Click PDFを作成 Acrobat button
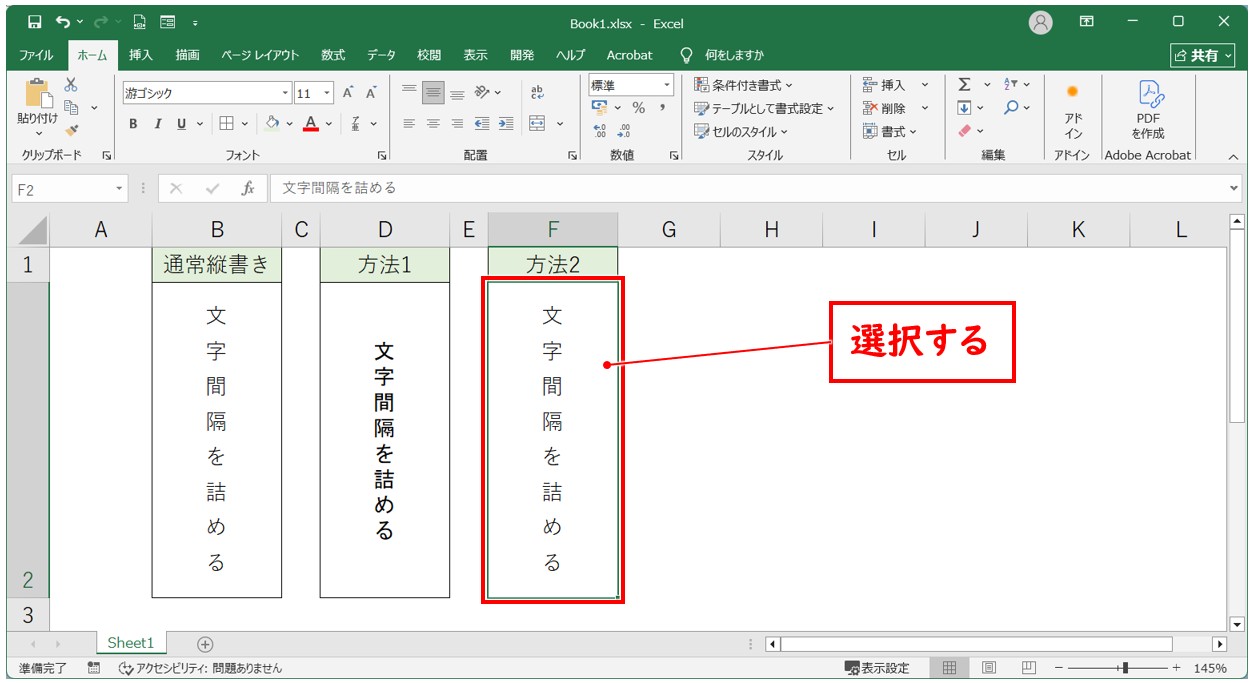The width and height of the screenshot is (1251, 683). tap(1148, 110)
